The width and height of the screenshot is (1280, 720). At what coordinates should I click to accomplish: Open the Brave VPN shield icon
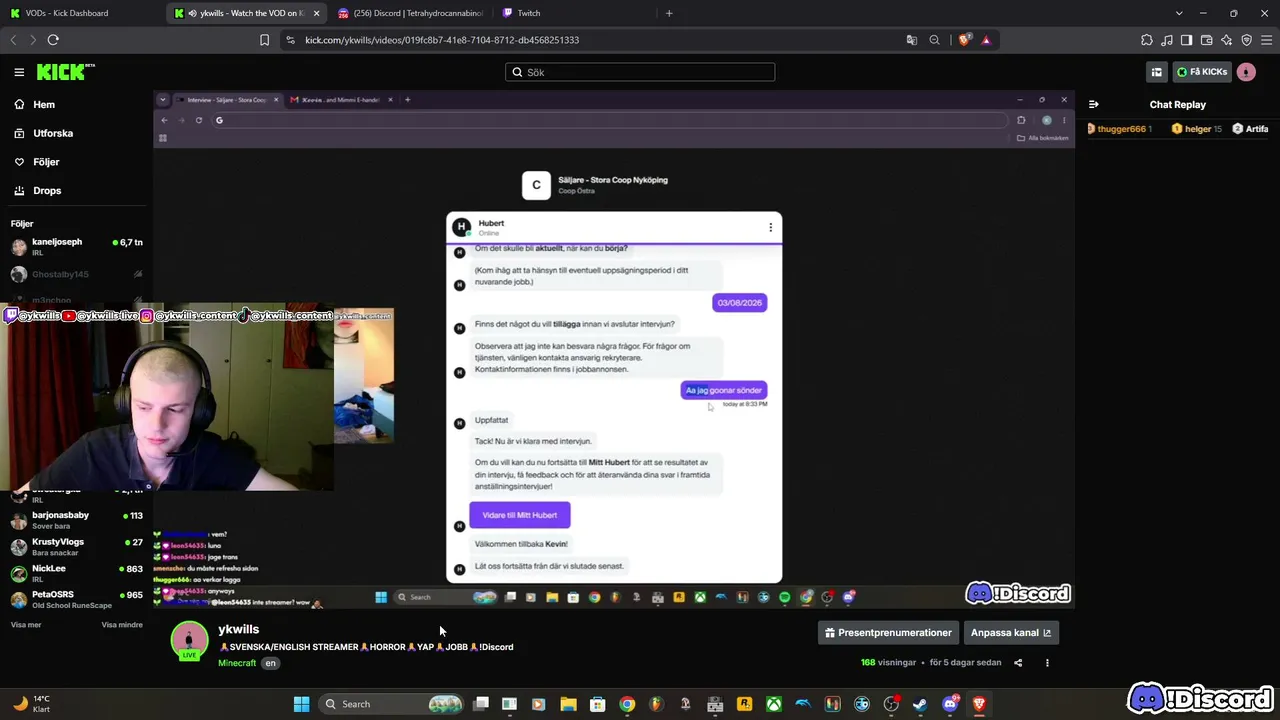[1247, 40]
